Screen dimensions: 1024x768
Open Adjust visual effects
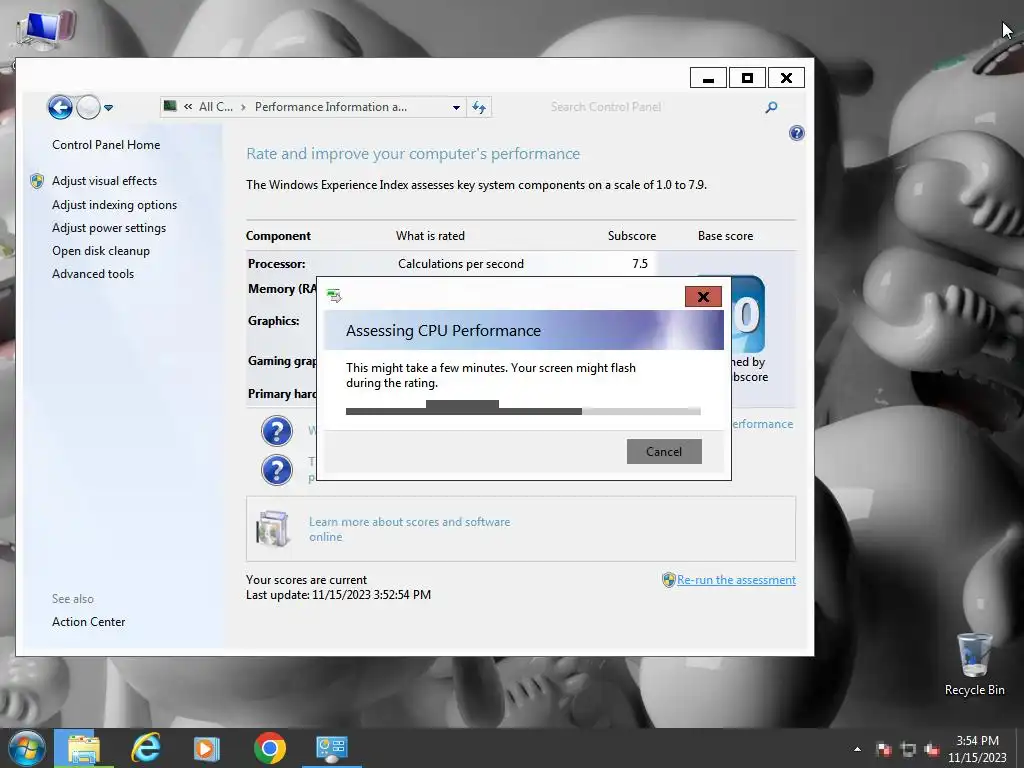(x=104, y=181)
